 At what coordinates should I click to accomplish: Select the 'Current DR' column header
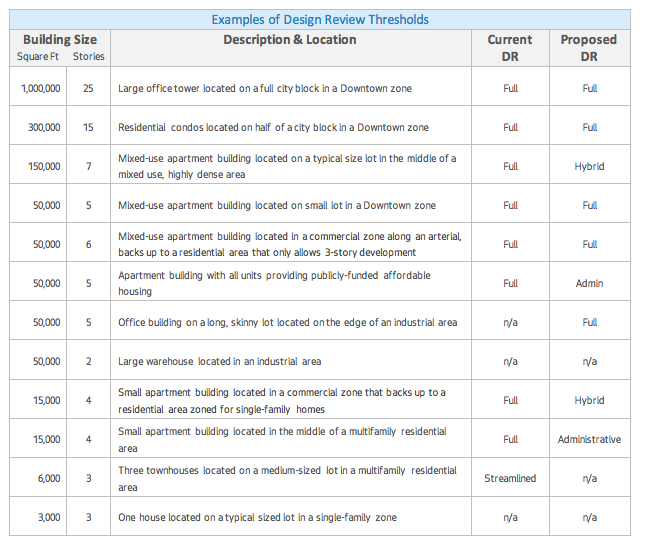click(510, 48)
